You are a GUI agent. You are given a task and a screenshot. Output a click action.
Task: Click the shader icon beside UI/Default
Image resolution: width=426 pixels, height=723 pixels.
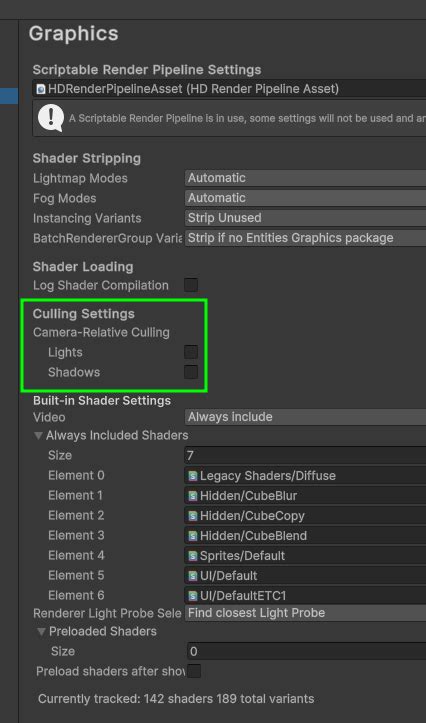193,576
